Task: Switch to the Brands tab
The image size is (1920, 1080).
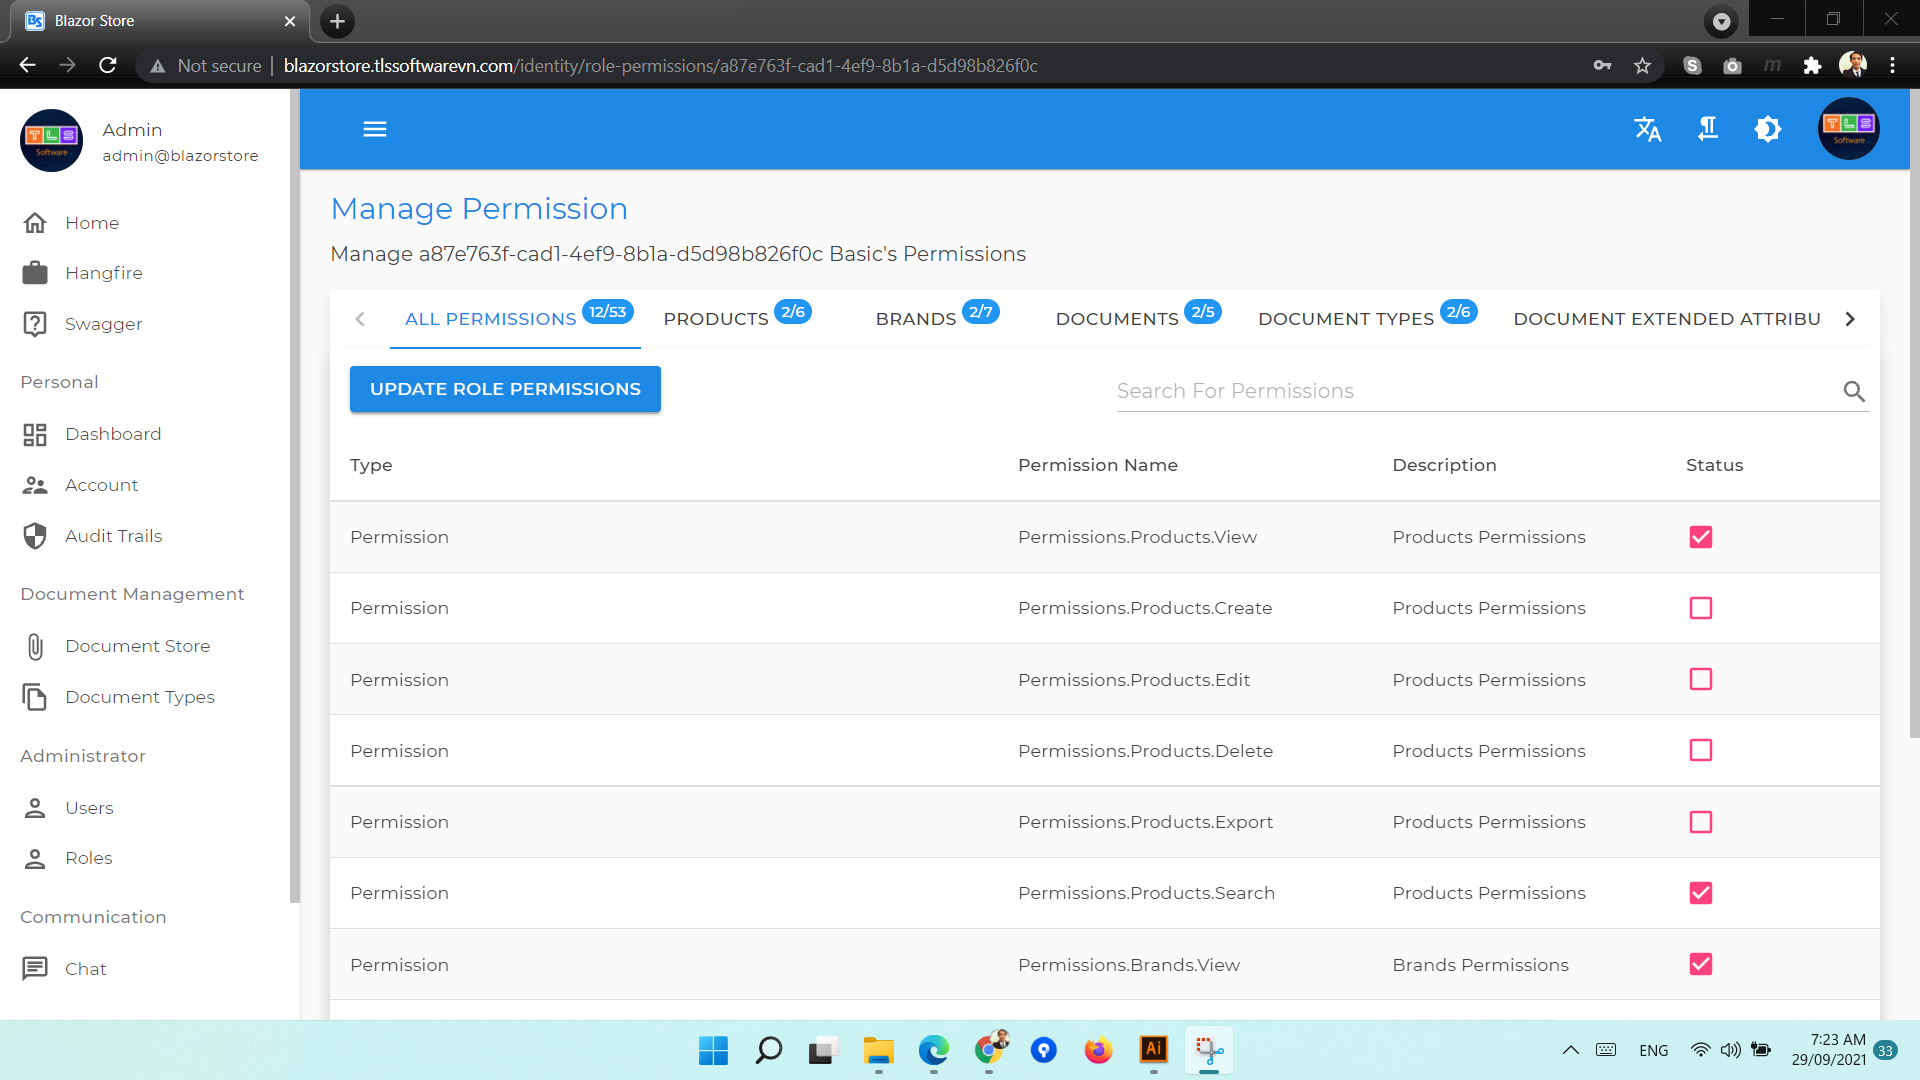Action: point(916,319)
